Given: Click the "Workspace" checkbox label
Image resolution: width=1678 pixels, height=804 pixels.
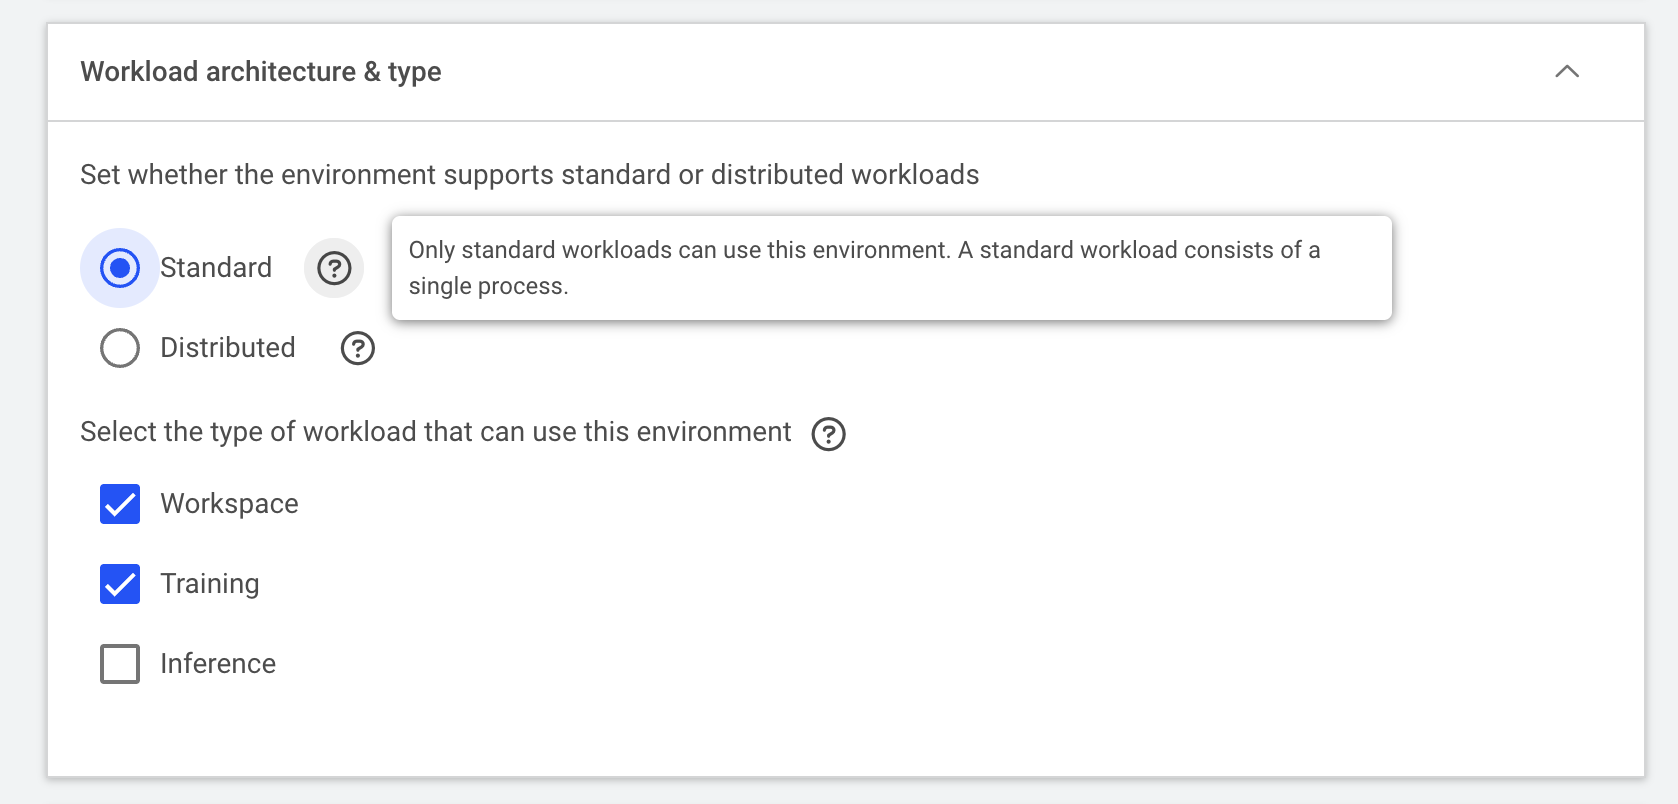Looking at the screenshot, I should coord(229,504).
